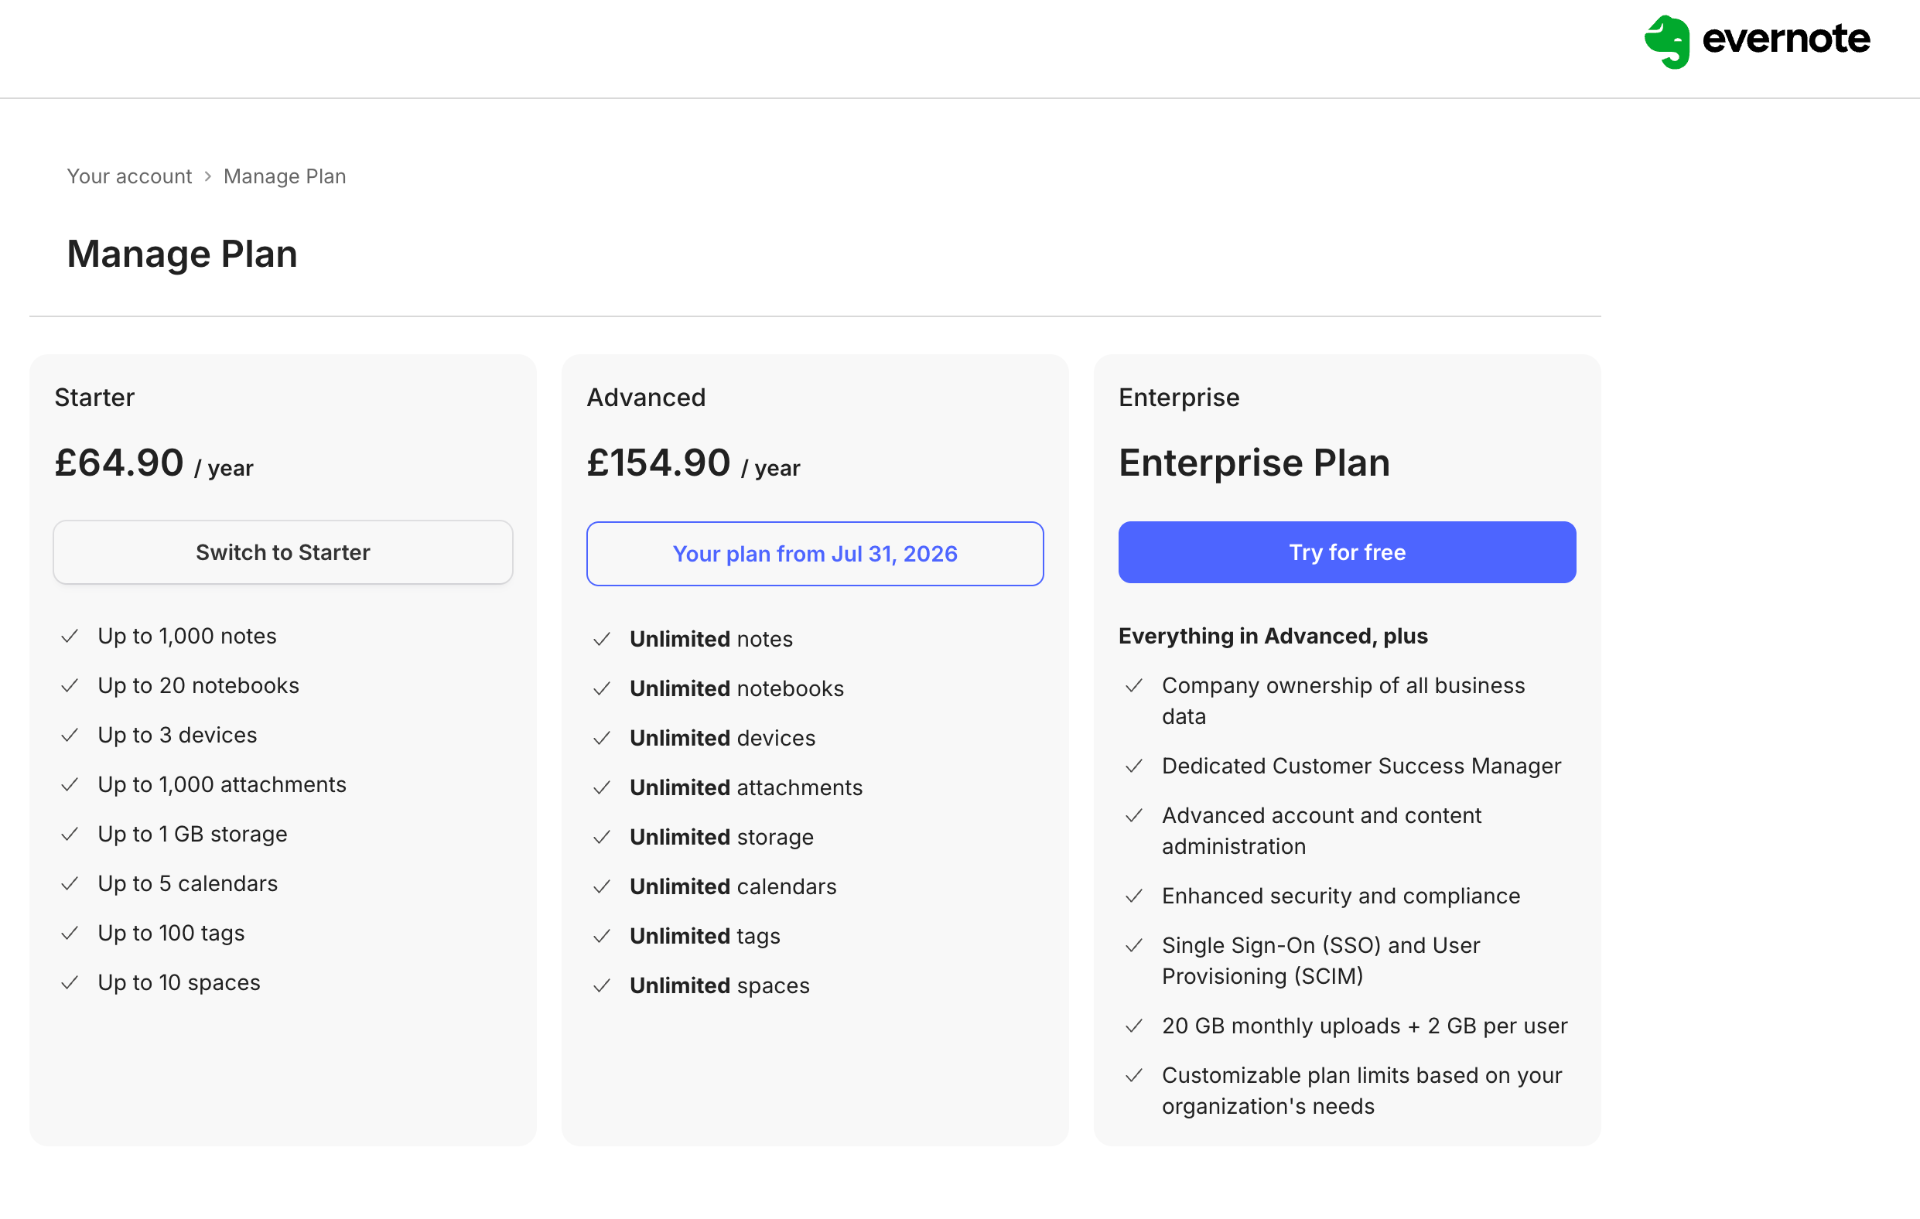Click checkmark beside Up to 20 notebooks
The width and height of the screenshot is (1920, 1219).
click(x=70, y=686)
